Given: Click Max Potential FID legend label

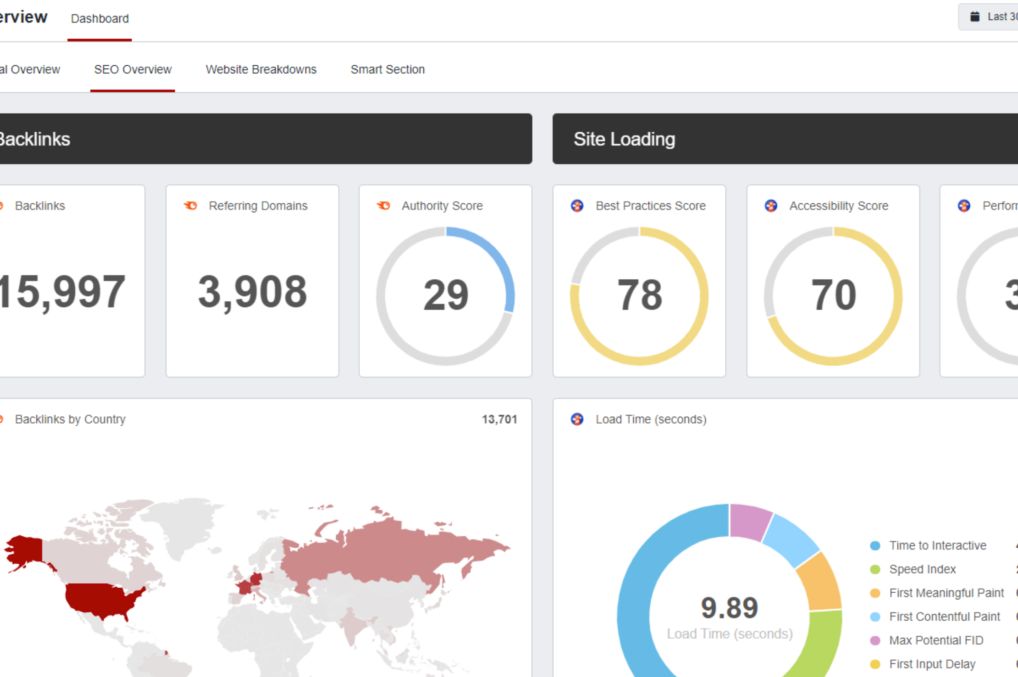Looking at the screenshot, I should pyautogui.click(x=936, y=641).
